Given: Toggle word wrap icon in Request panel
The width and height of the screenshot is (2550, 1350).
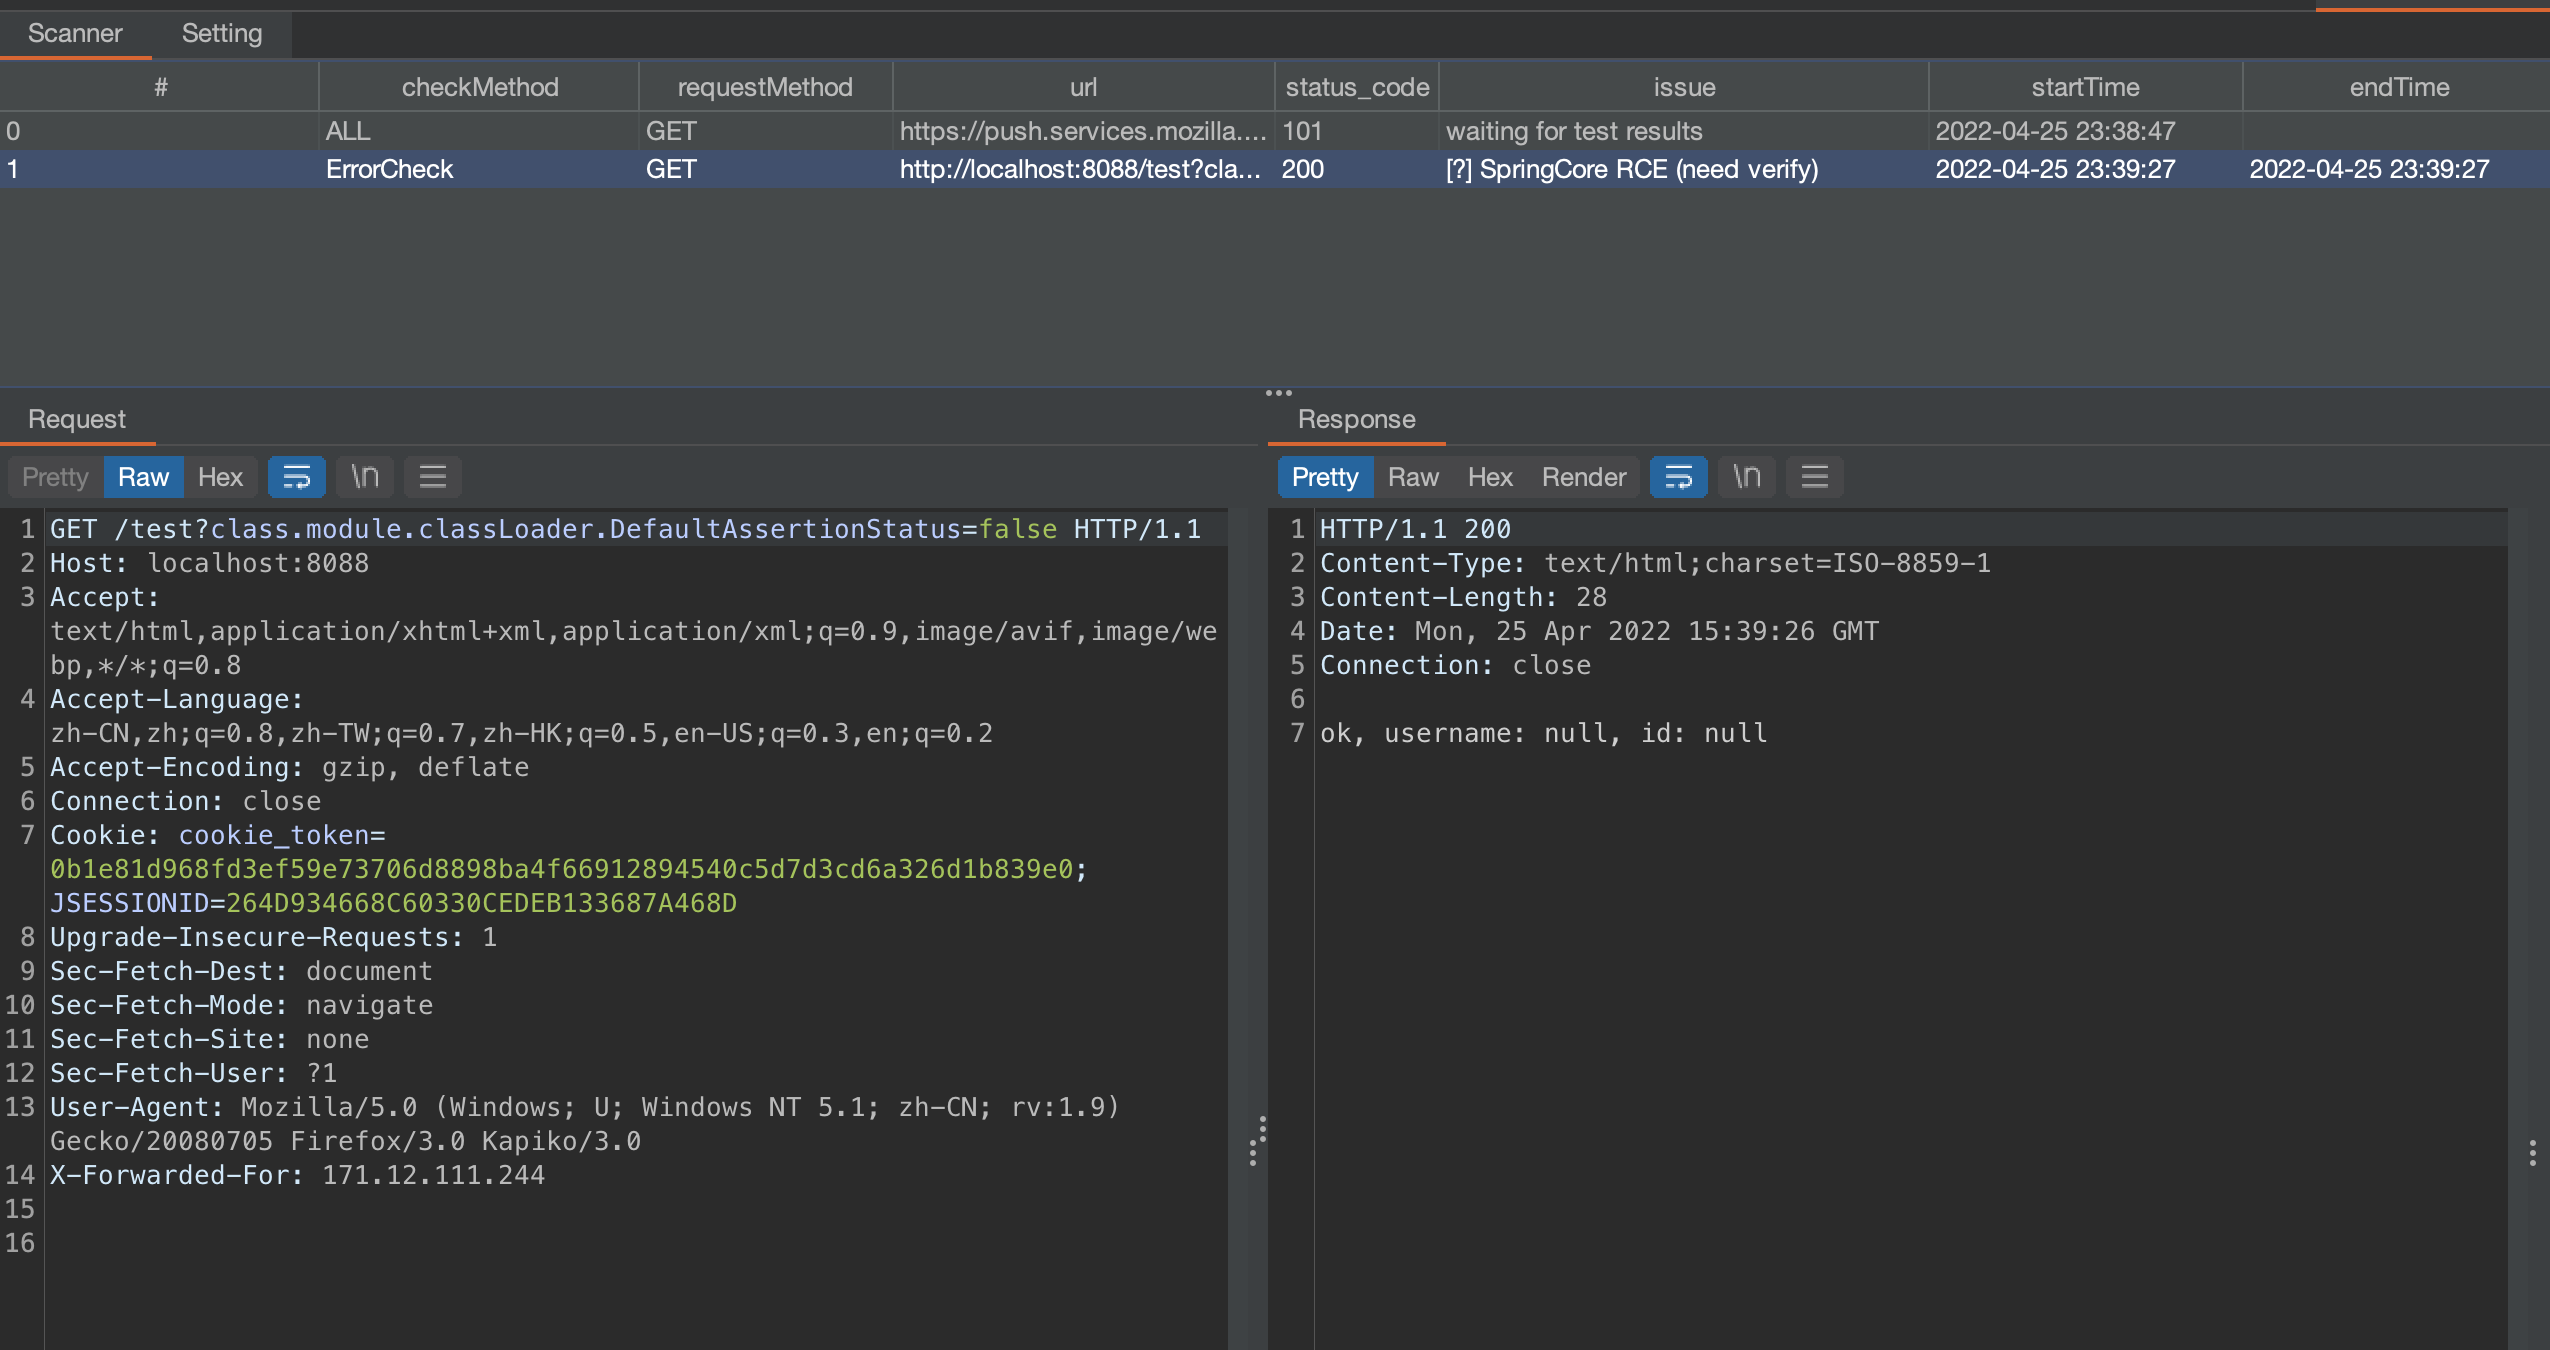Looking at the screenshot, I should pos(296,477).
